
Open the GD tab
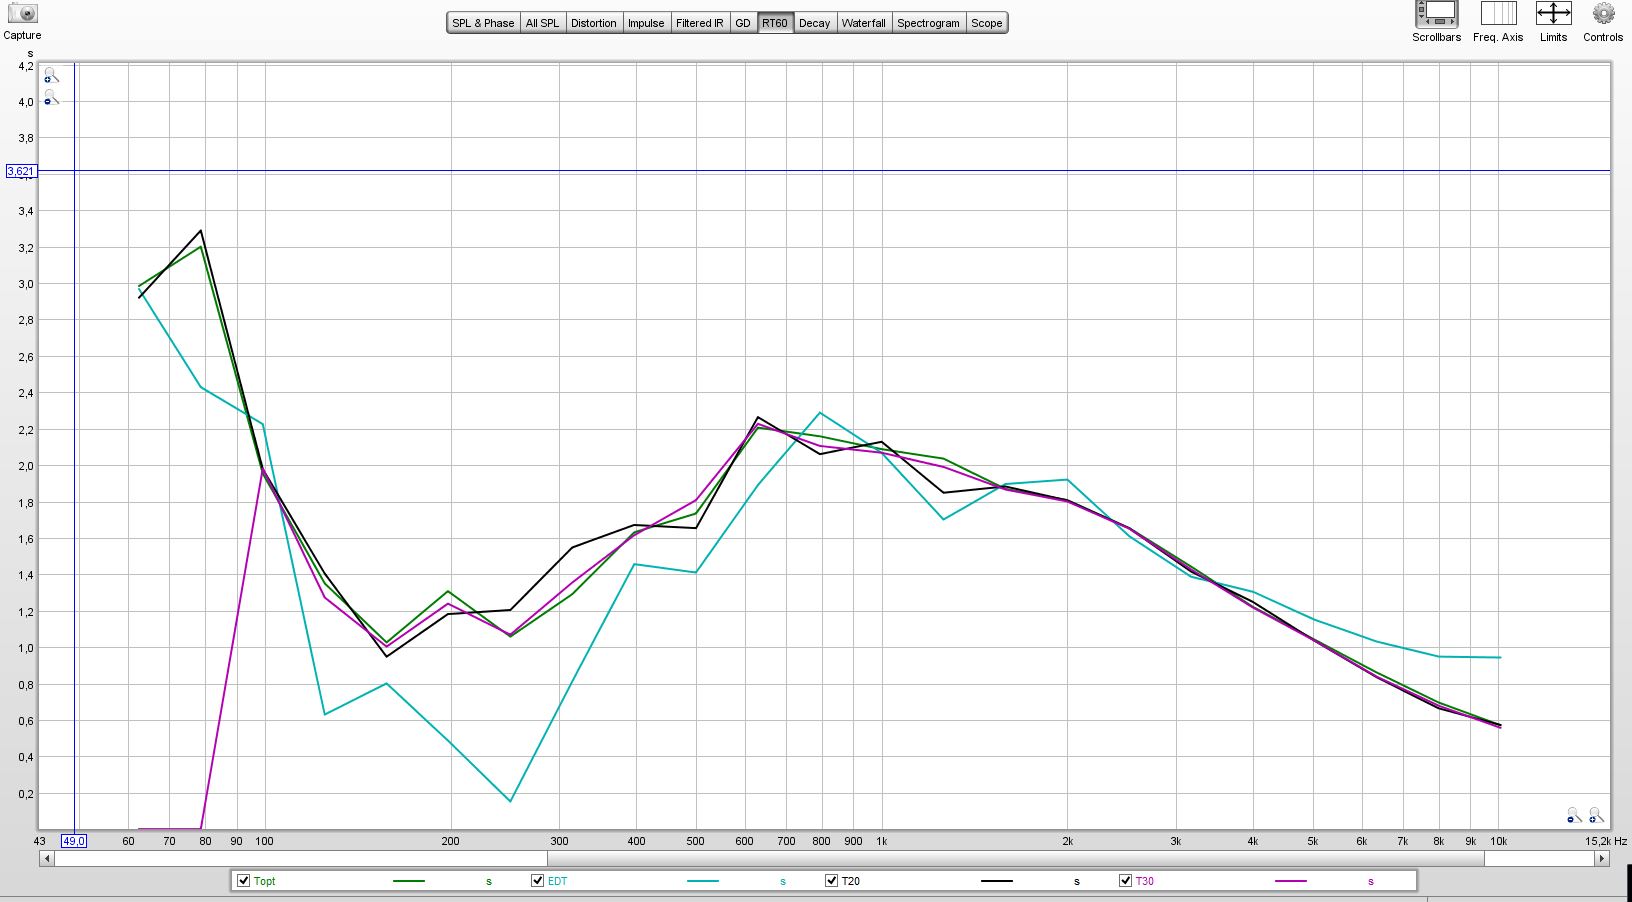point(743,23)
